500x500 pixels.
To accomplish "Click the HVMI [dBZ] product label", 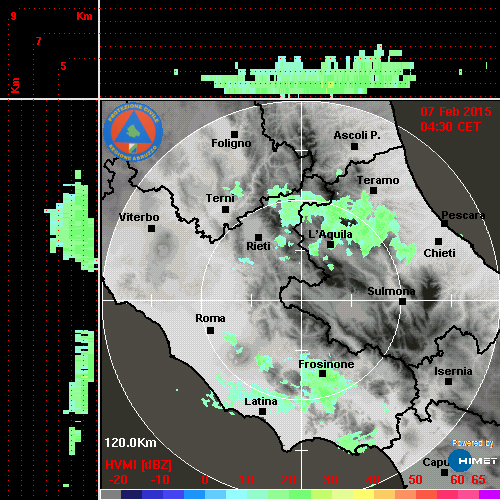I will point(138,465).
